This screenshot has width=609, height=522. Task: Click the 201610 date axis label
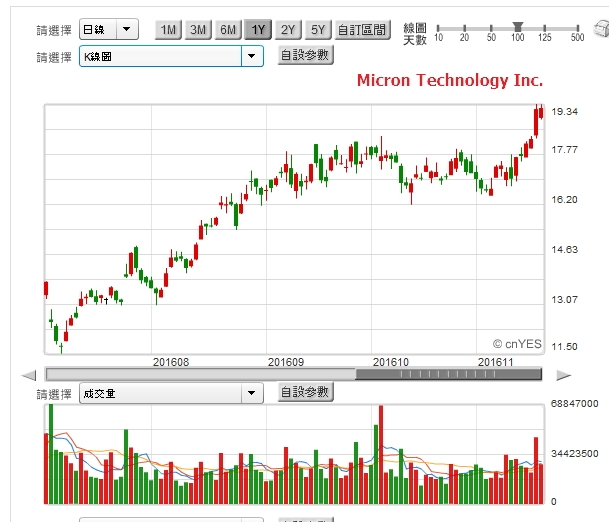coord(391,362)
